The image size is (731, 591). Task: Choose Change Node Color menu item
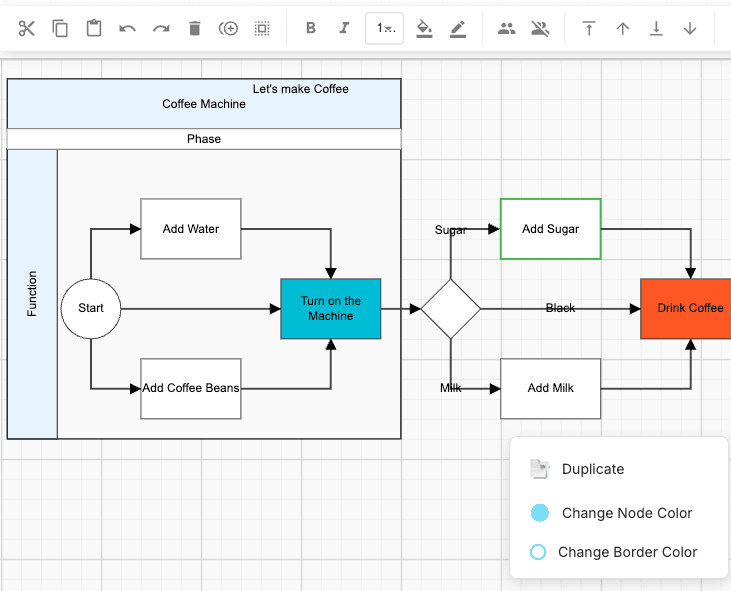(x=626, y=513)
